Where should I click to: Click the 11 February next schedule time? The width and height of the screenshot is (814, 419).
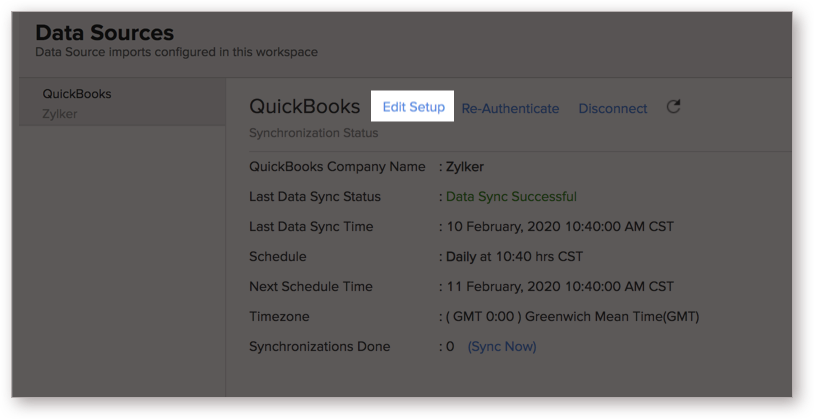tap(560, 287)
